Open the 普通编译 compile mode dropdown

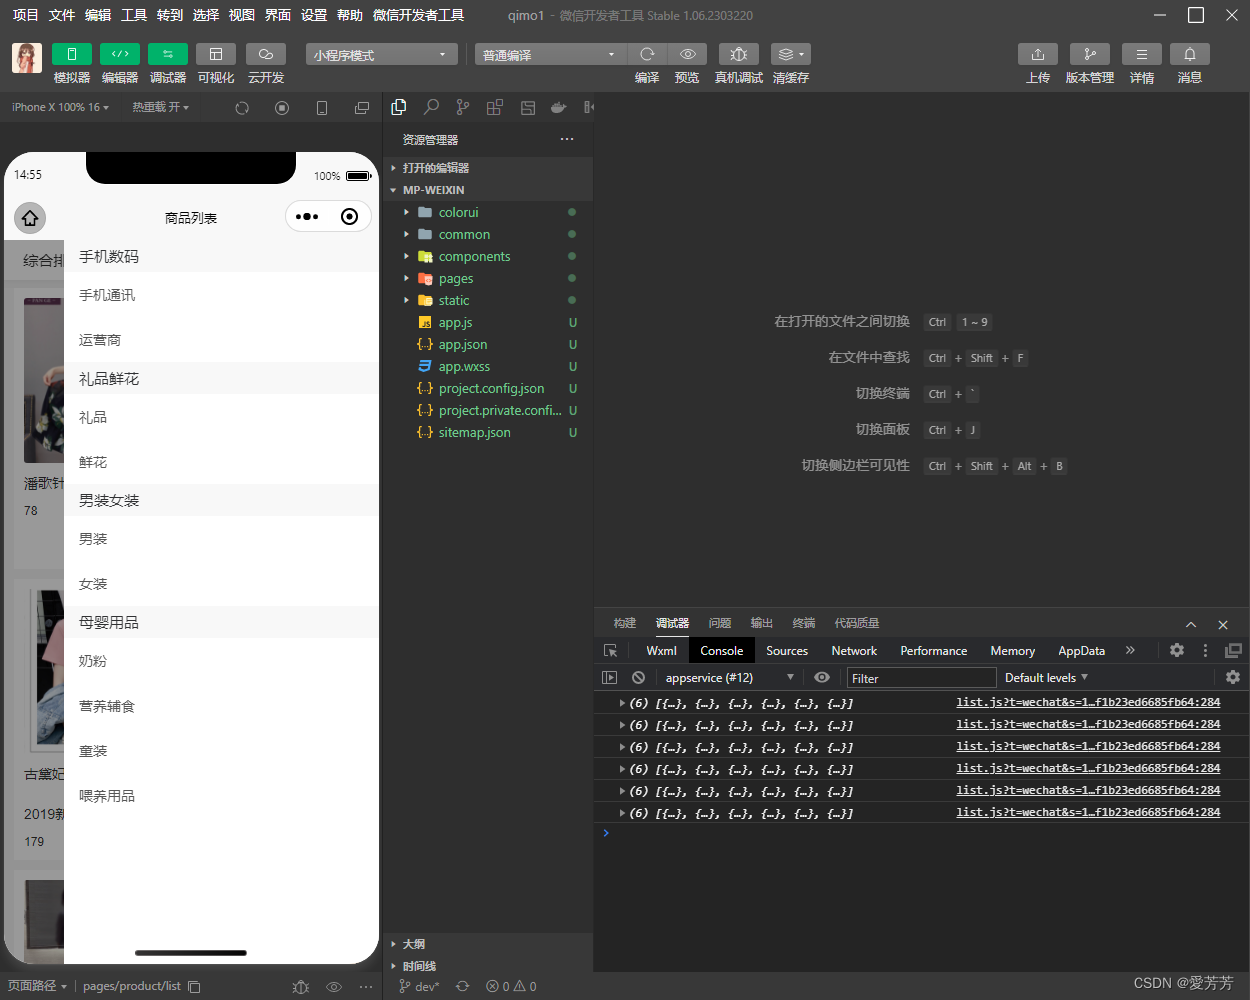(x=550, y=54)
